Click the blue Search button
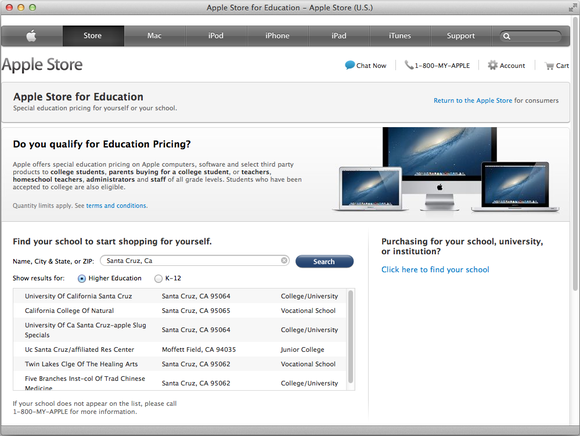Screen dimensions: 580x436 coord(324,261)
